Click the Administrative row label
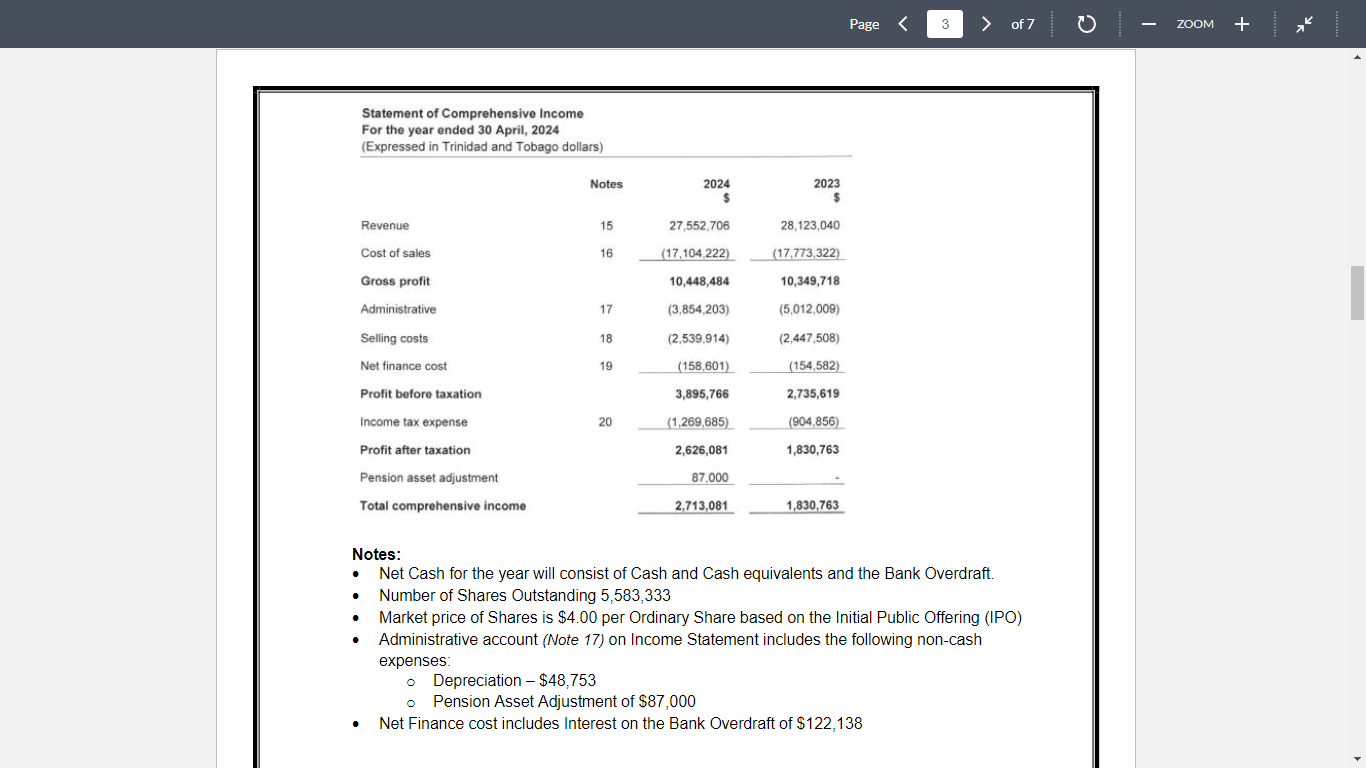 point(398,310)
